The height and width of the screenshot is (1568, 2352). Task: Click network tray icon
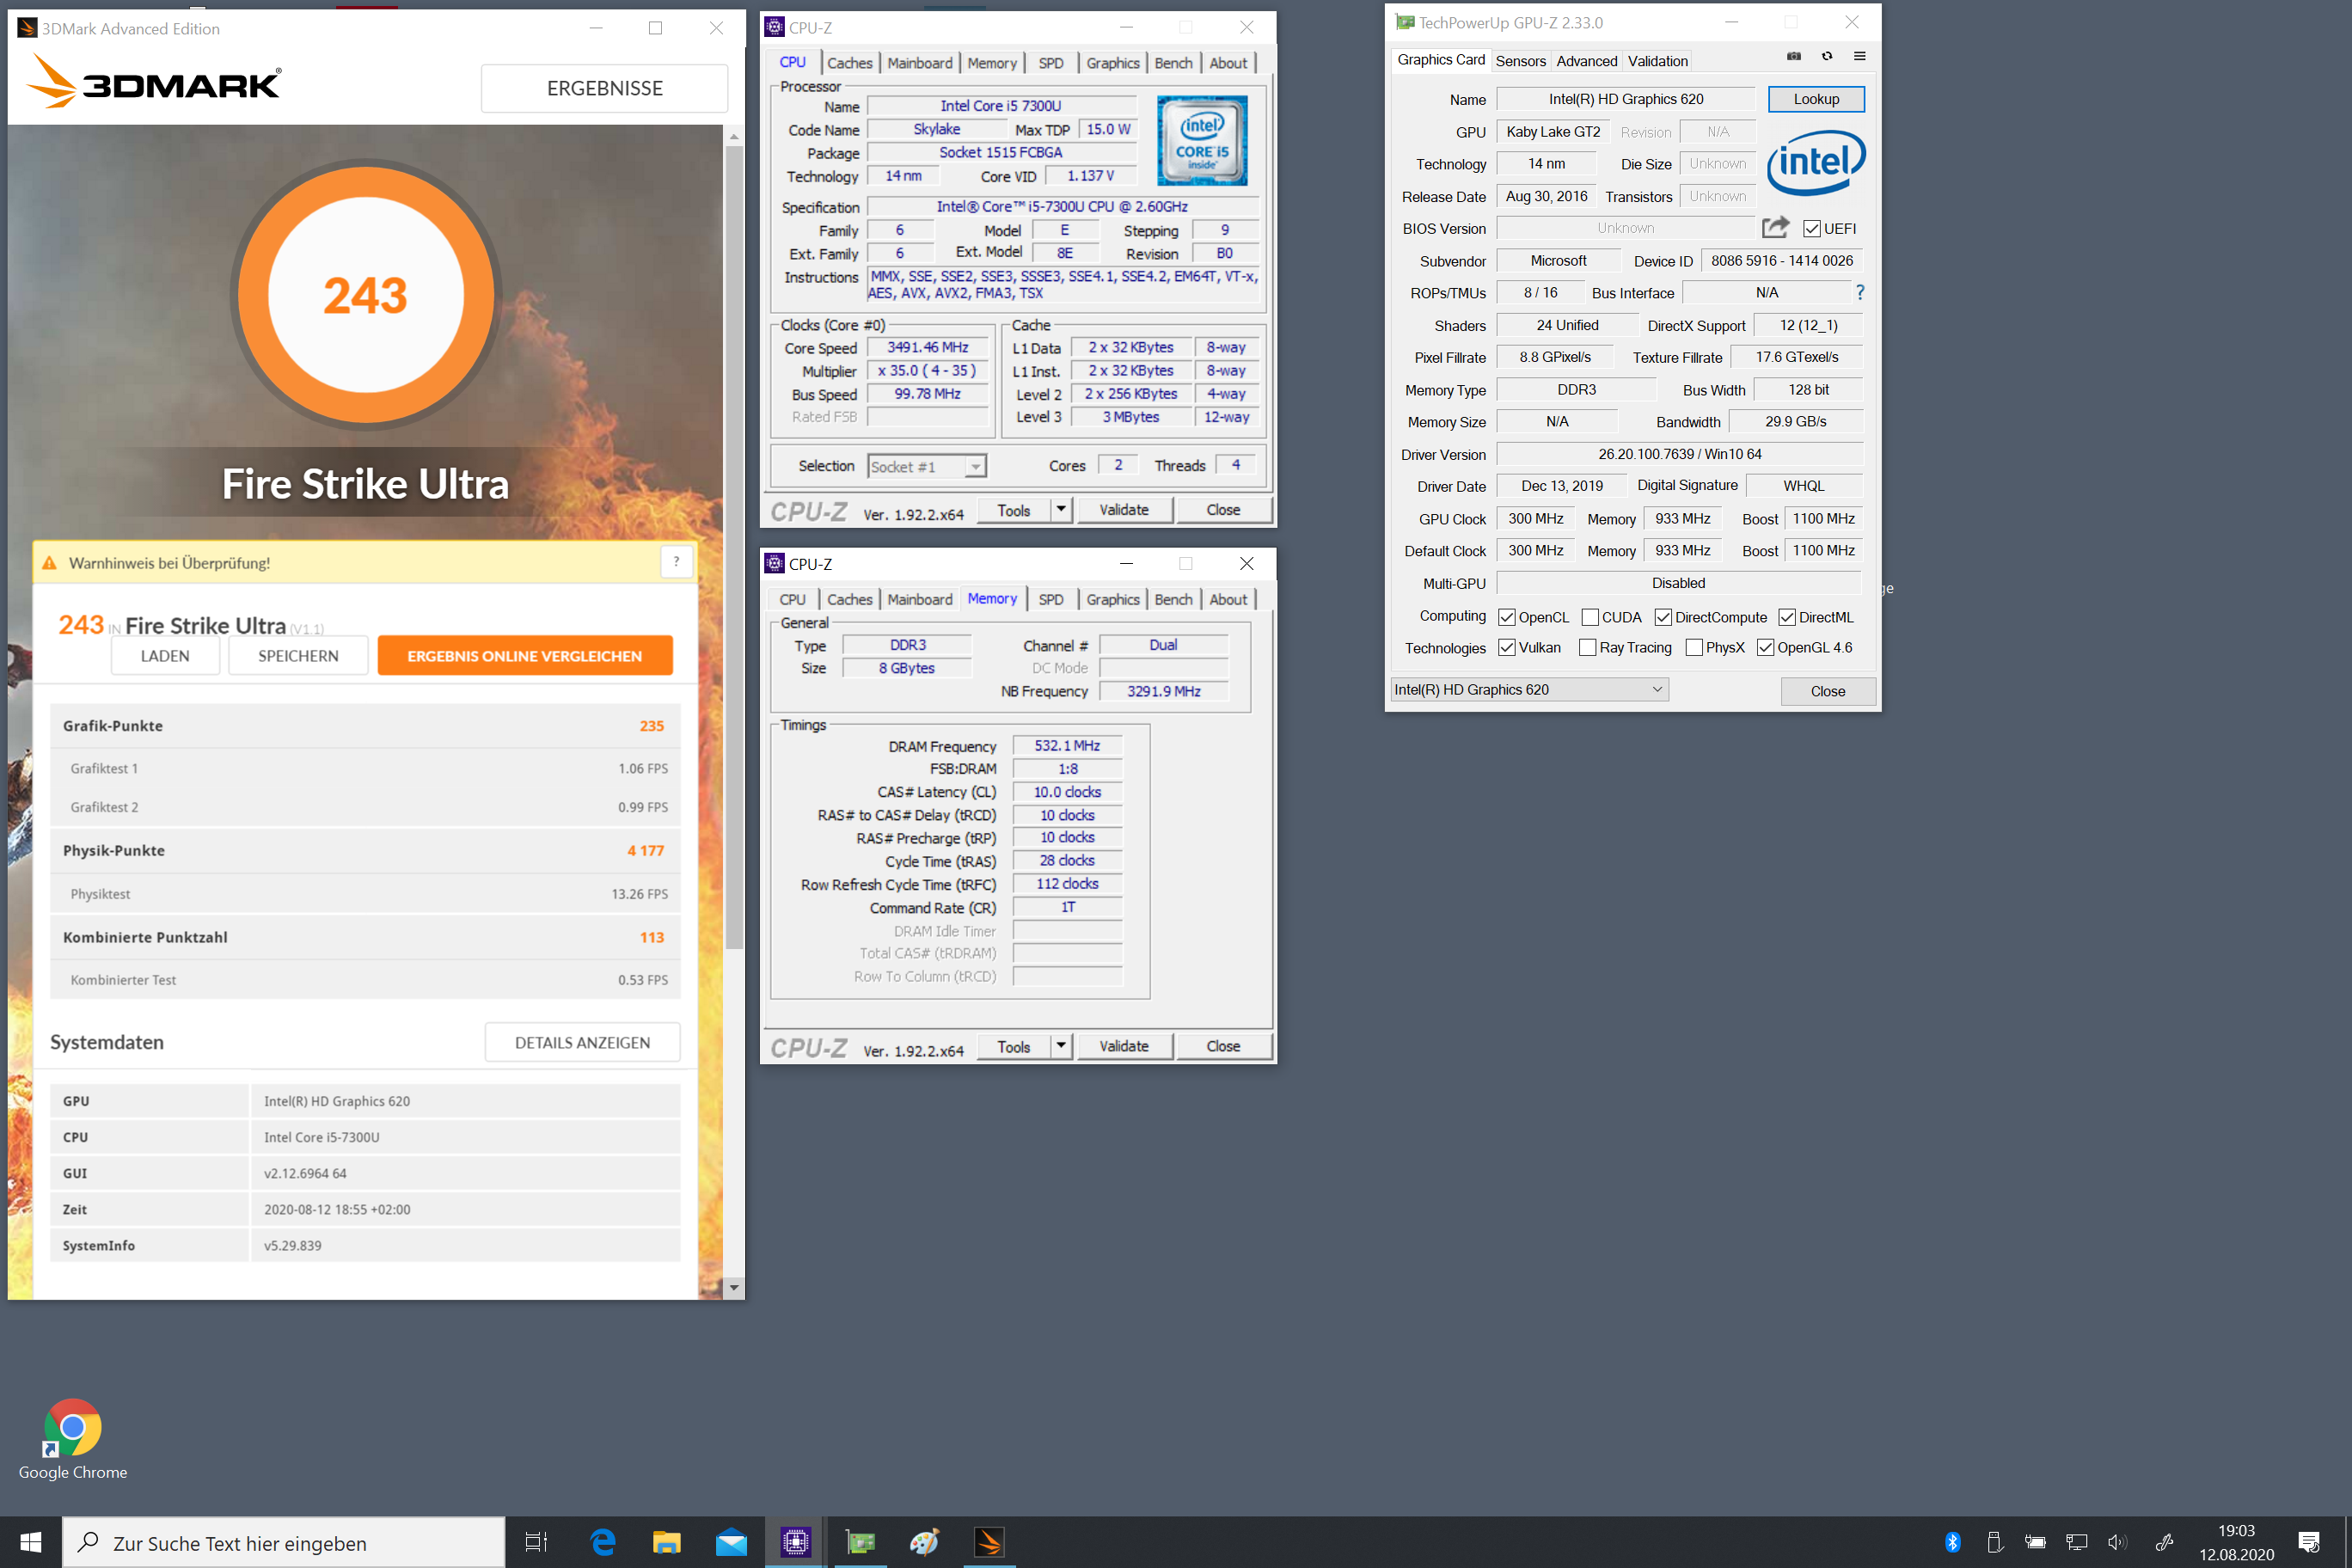(2076, 1541)
